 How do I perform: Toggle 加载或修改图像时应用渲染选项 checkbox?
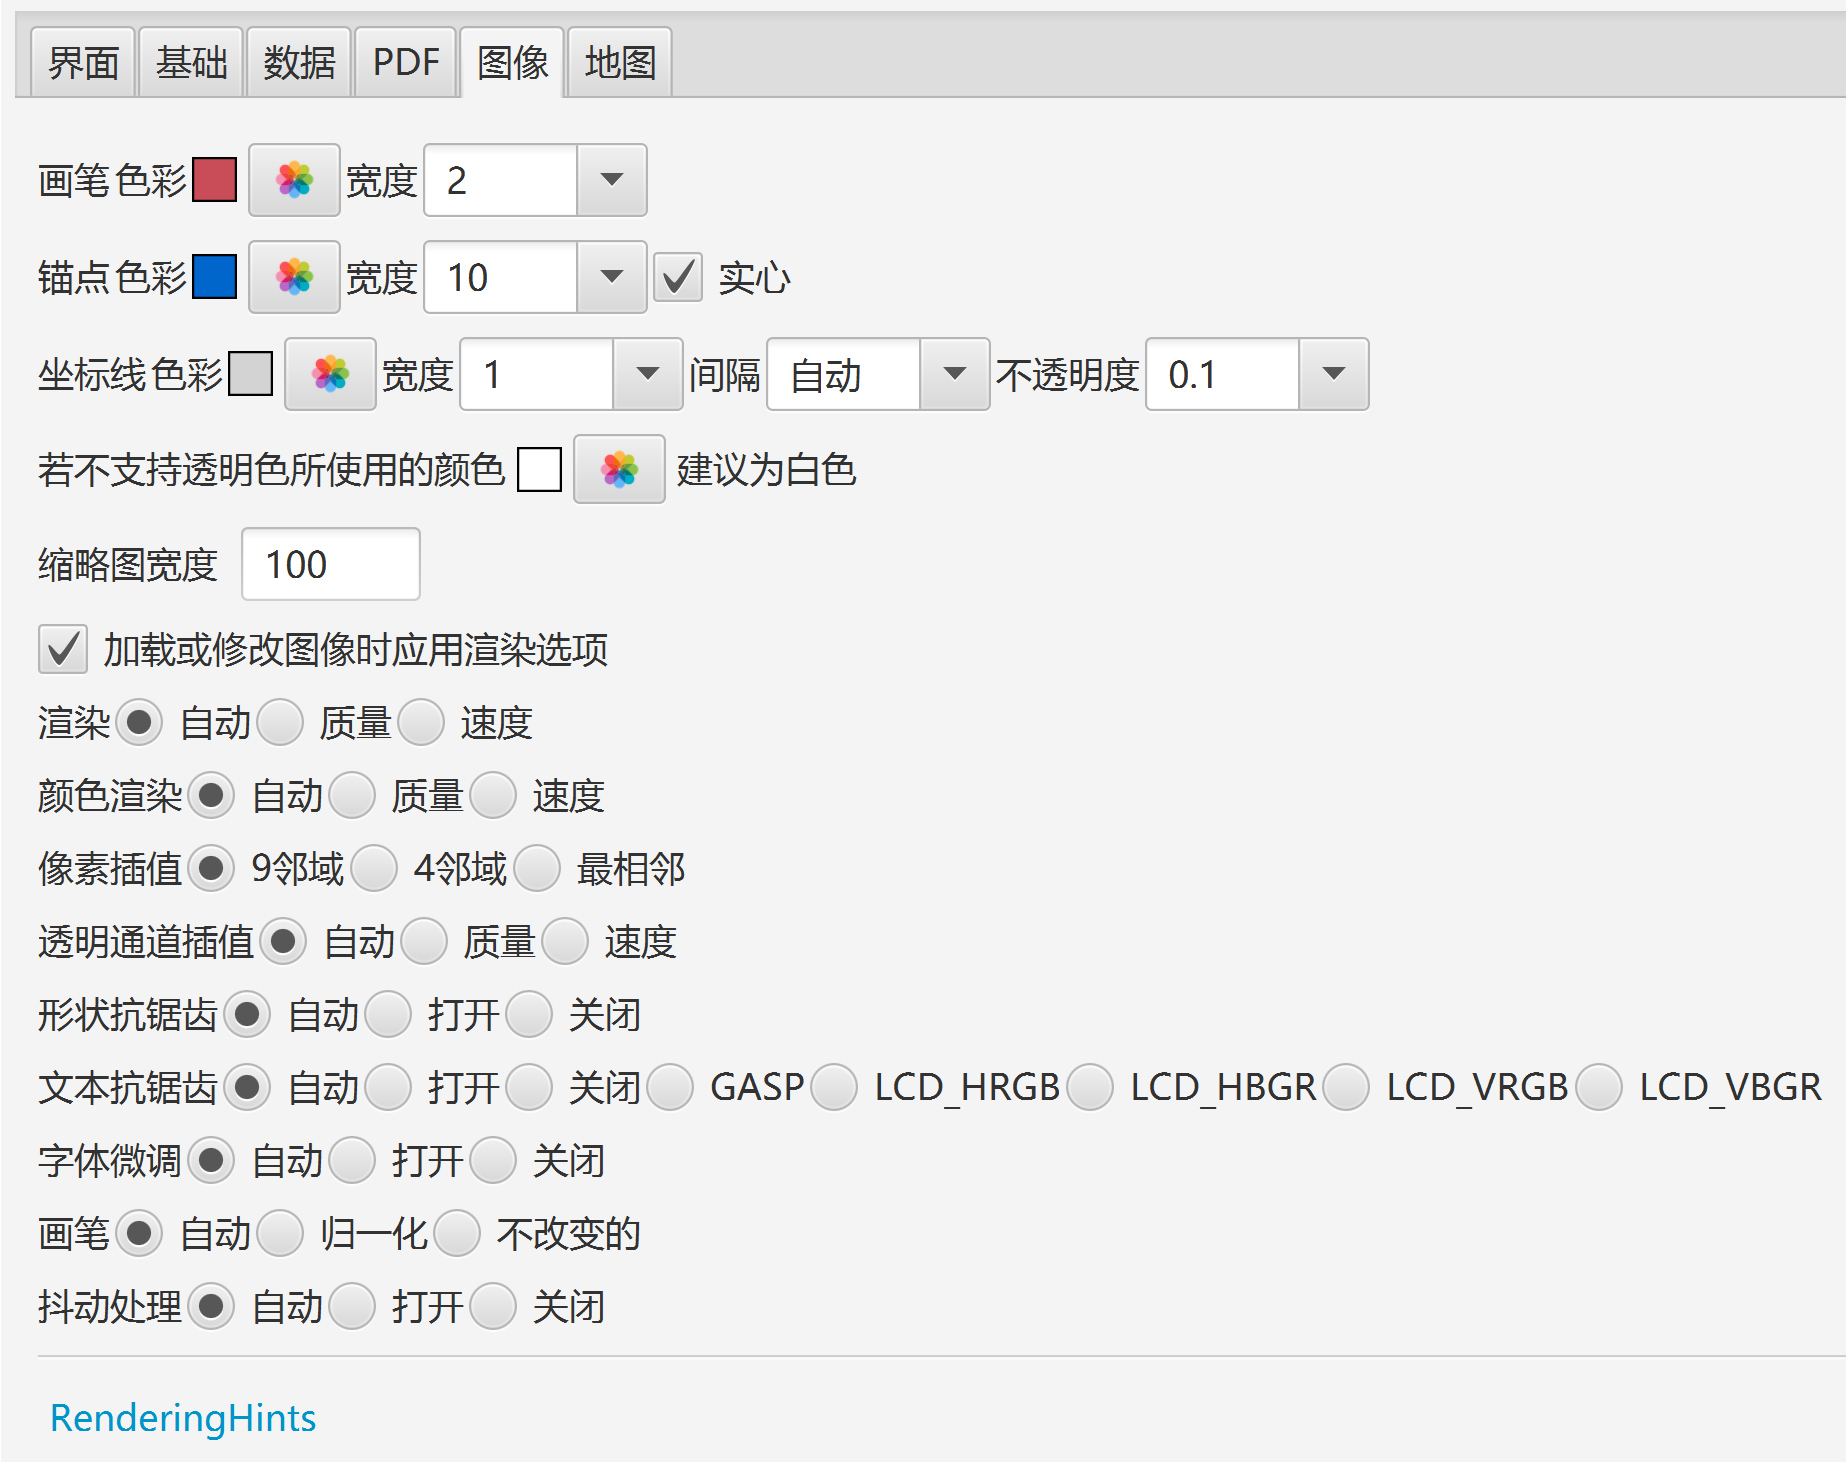pyautogui.click(x=62, y=649)
